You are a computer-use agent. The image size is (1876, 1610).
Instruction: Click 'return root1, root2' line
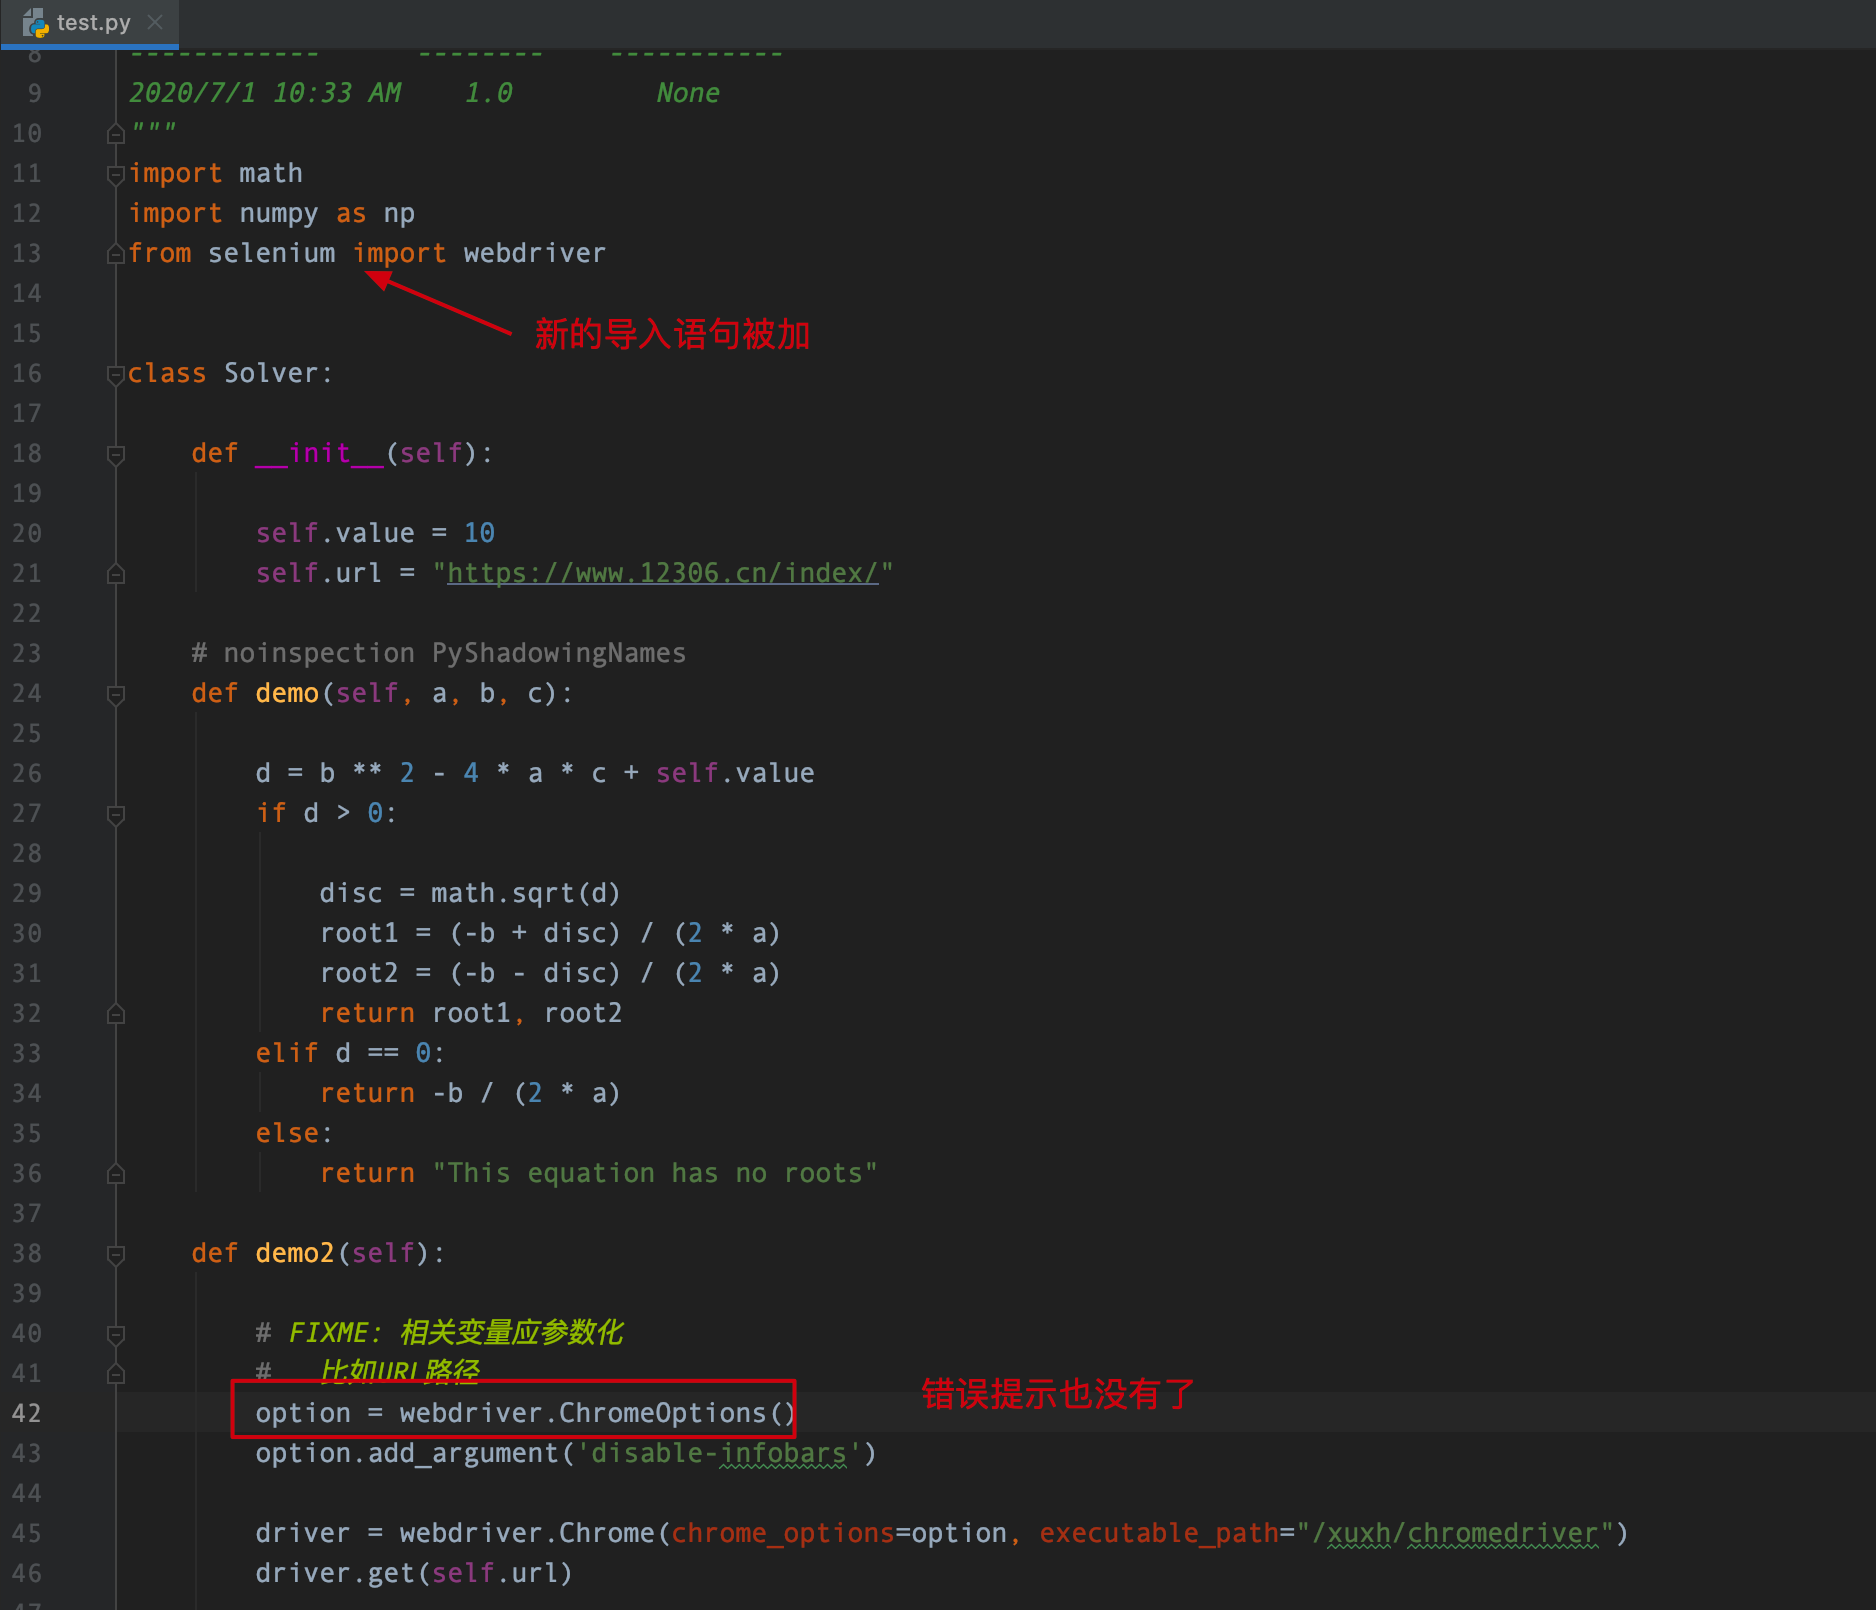471,1013
